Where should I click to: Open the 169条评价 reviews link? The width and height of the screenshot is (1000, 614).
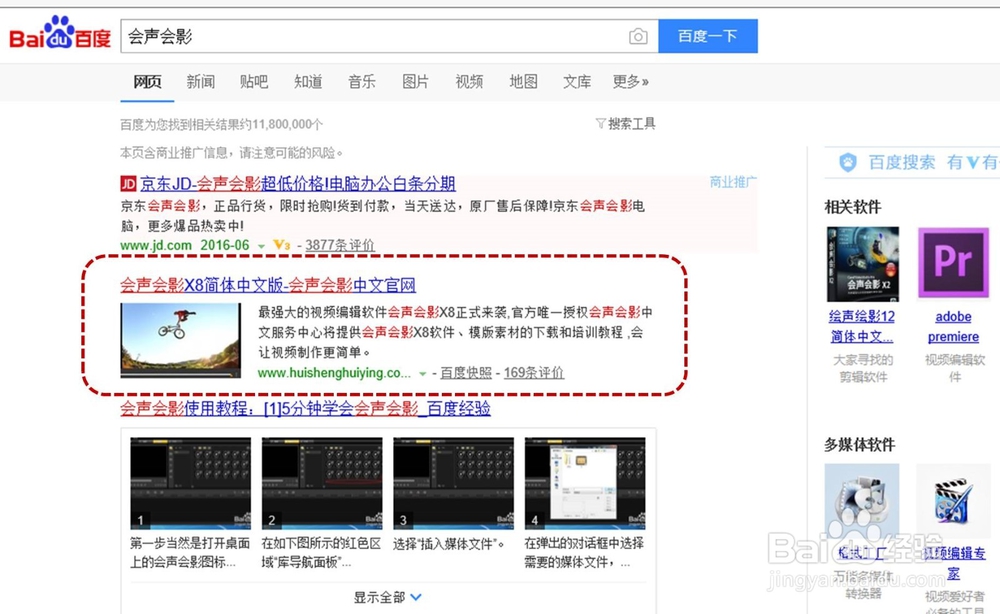(534, 373)
